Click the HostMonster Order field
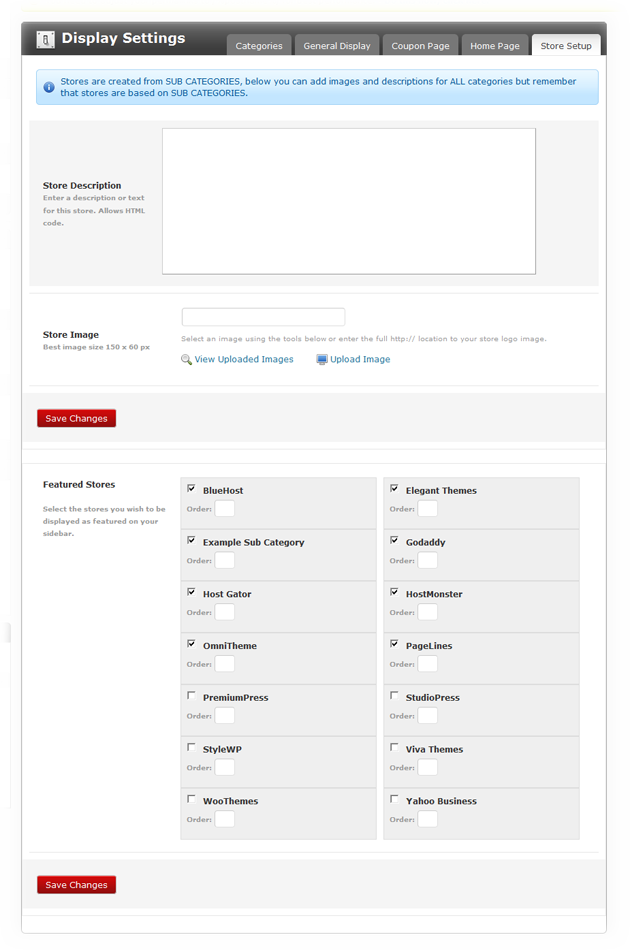 click(x=428, y=612)
